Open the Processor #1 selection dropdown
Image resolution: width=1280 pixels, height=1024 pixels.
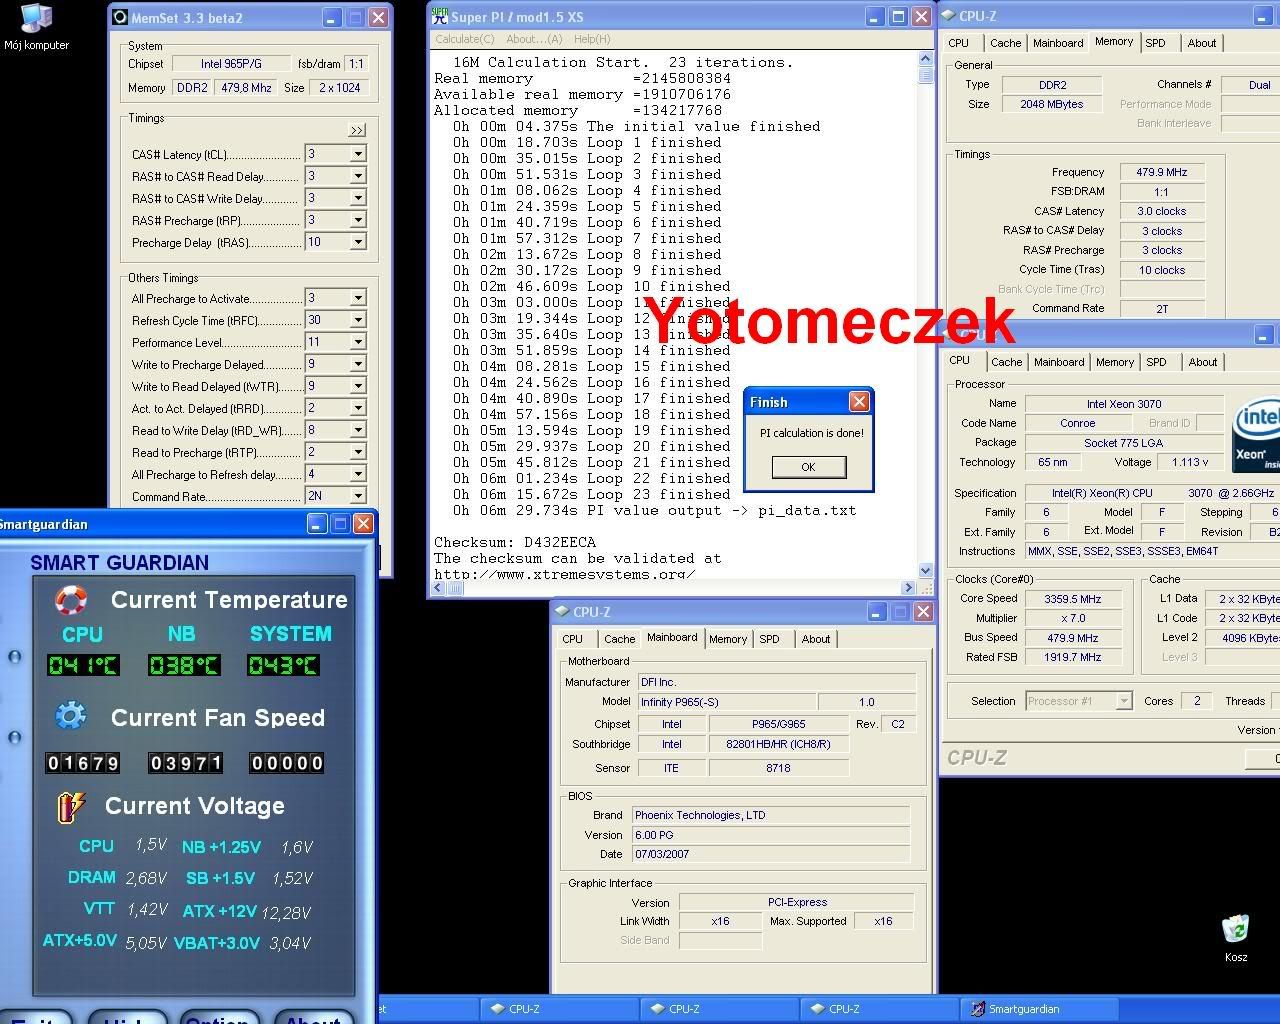pos(1123,701)
